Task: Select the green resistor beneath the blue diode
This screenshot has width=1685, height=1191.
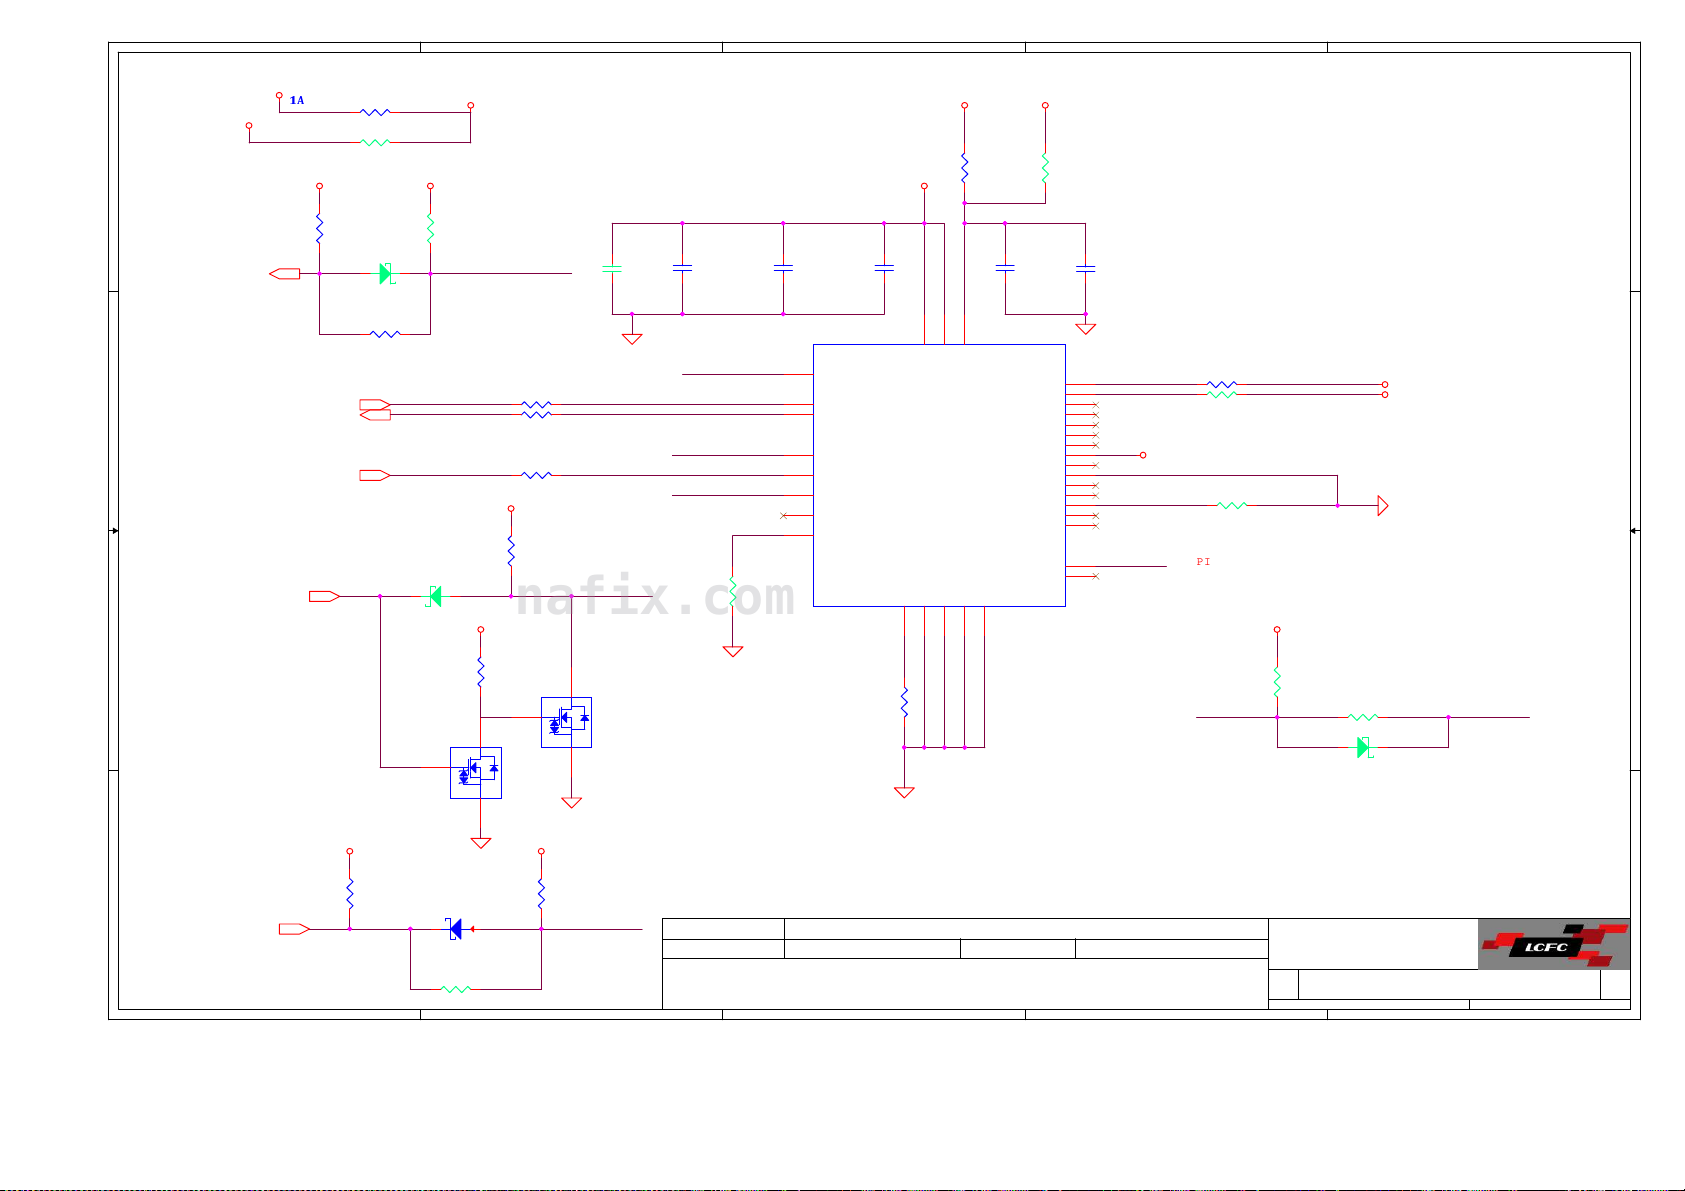Action: [456, 989]
